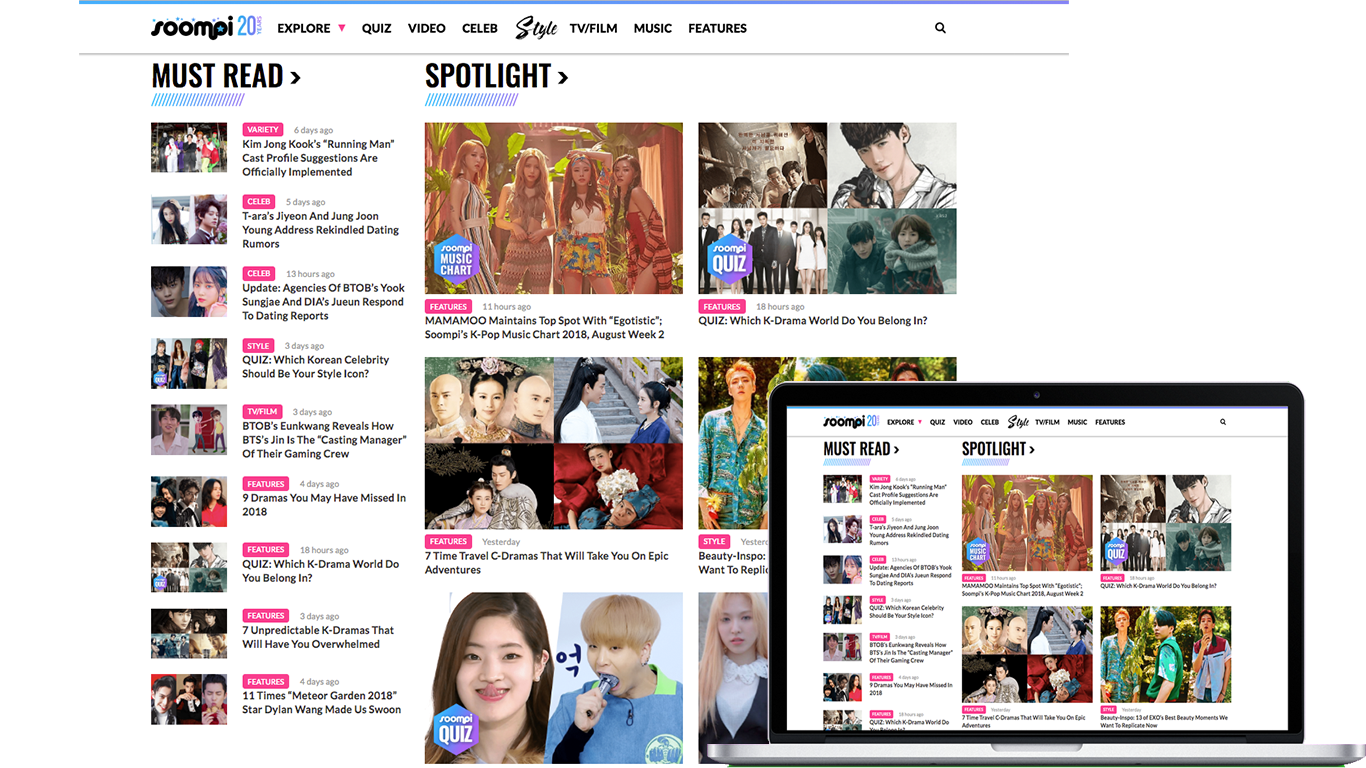
Task: Open the Korean Celebrity Style Icon quiz headline in the main list
Action: 315,367
